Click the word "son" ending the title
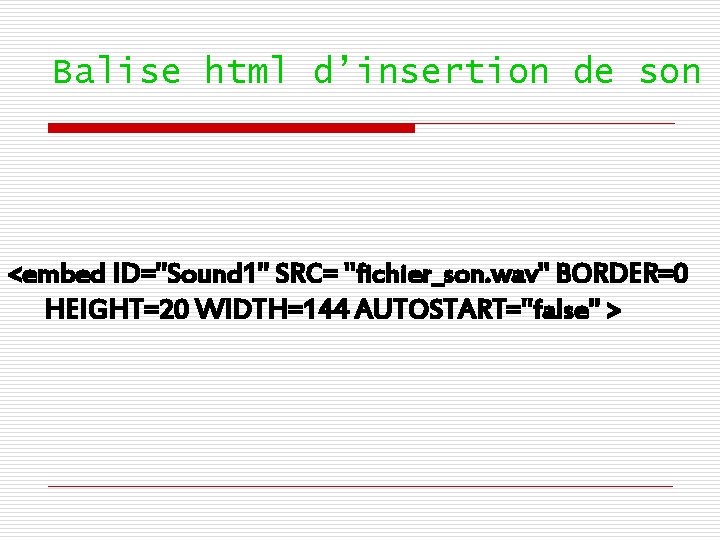This screenshot has width=720, height=540. tap(670, 73)
